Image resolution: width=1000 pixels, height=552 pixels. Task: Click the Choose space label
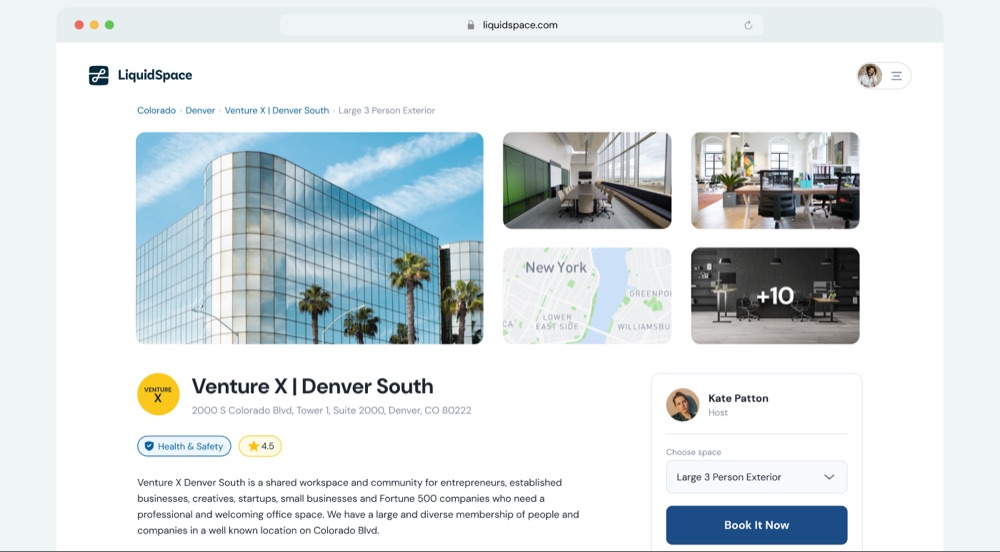pos(693,452)
